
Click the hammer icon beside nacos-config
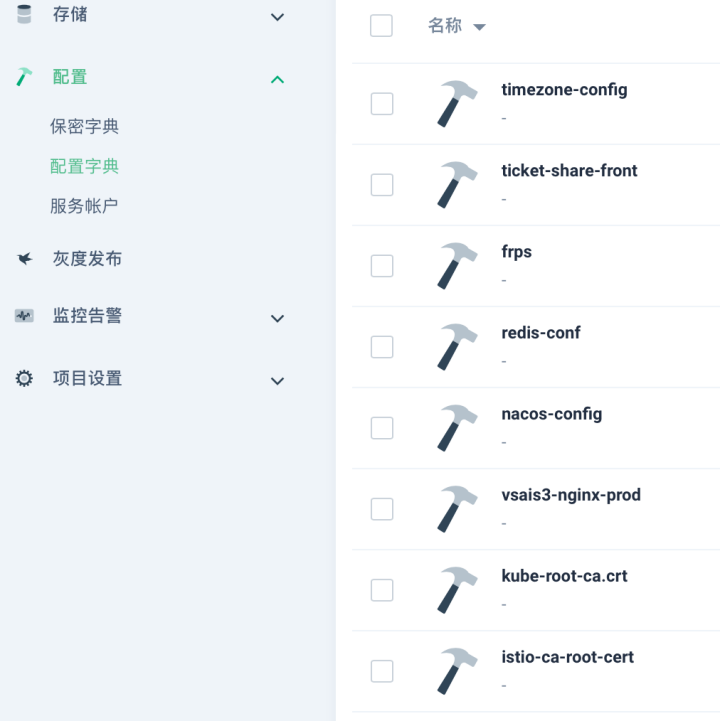[x=457, y=427]
